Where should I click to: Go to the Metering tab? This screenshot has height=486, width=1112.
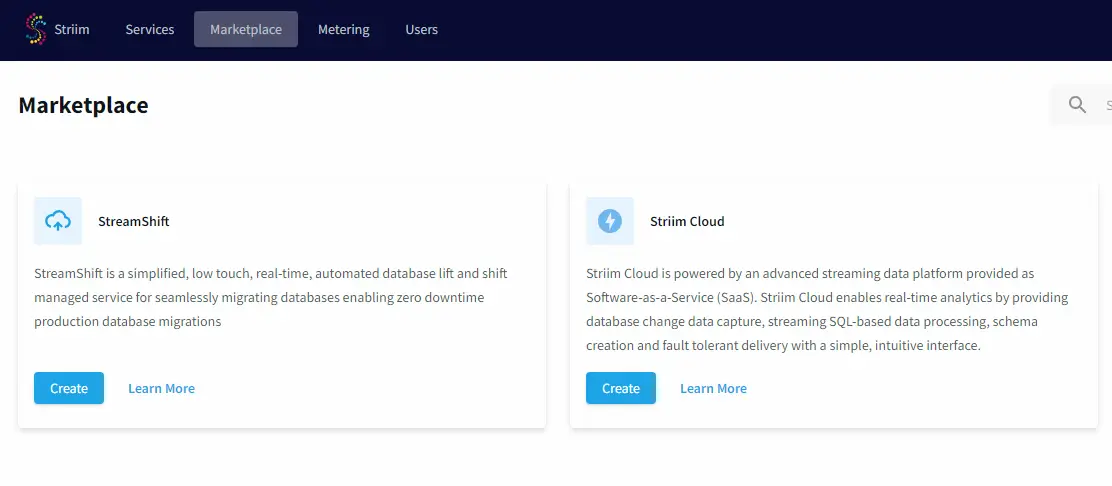[343, 30]
